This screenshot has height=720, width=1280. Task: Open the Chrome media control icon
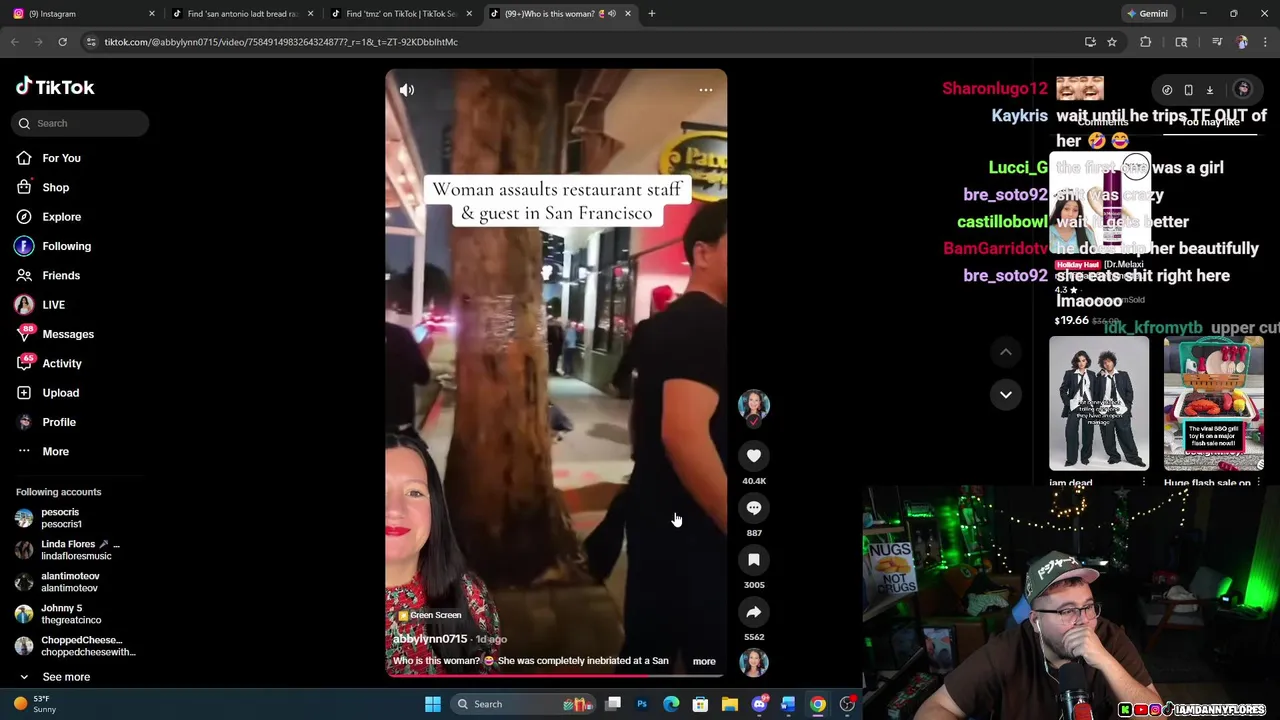1217,42
